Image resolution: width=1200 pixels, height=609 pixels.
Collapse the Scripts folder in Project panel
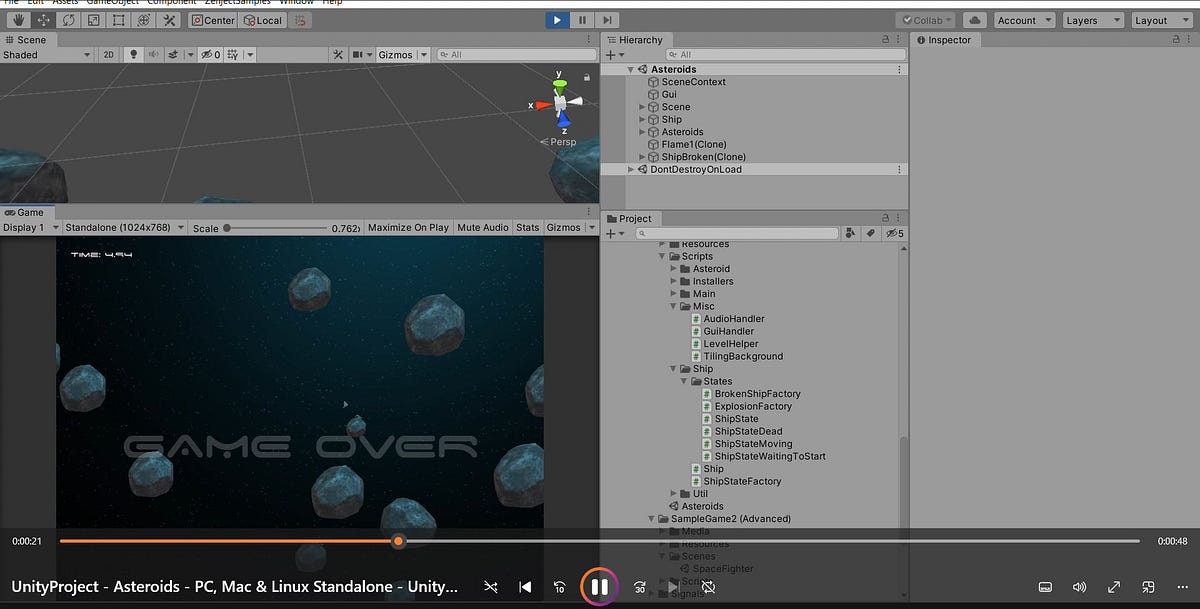click(x=662, y=256)
